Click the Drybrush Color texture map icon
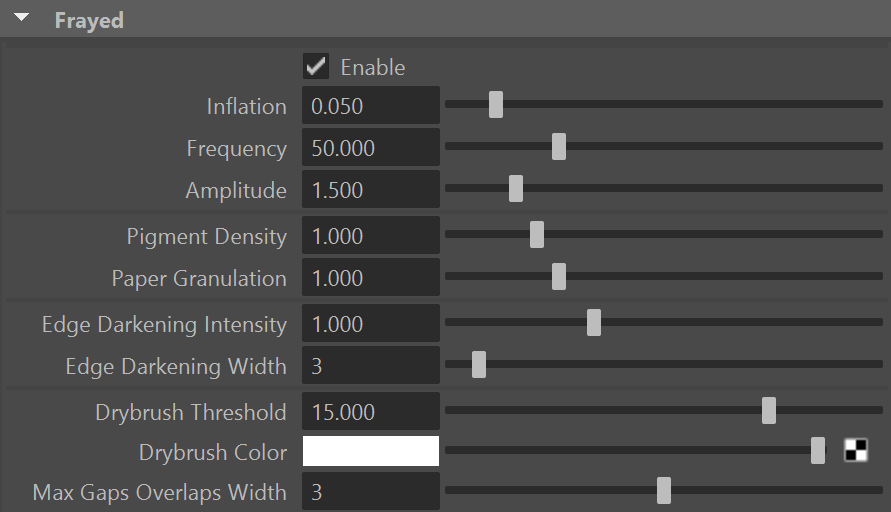This screenshot has width=891, height=512. click(x=856, y=451)
